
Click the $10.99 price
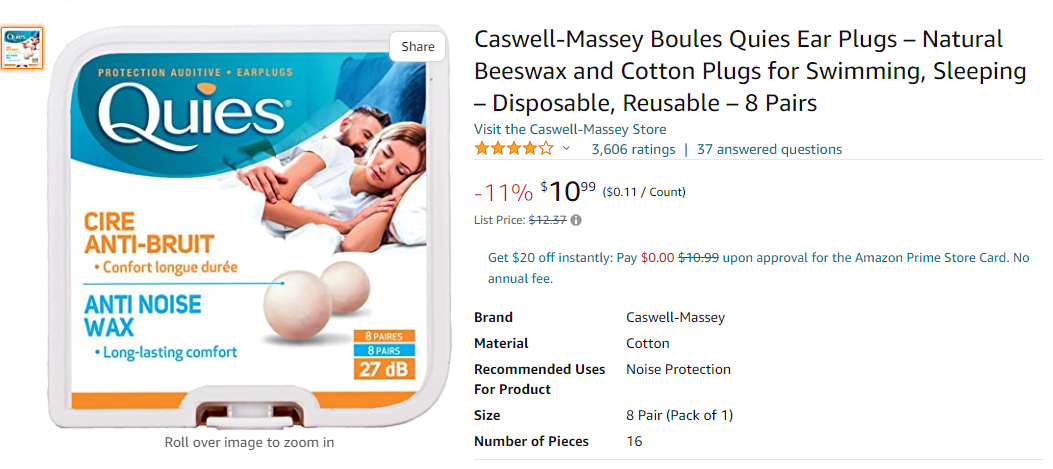[x=568, y=190]
